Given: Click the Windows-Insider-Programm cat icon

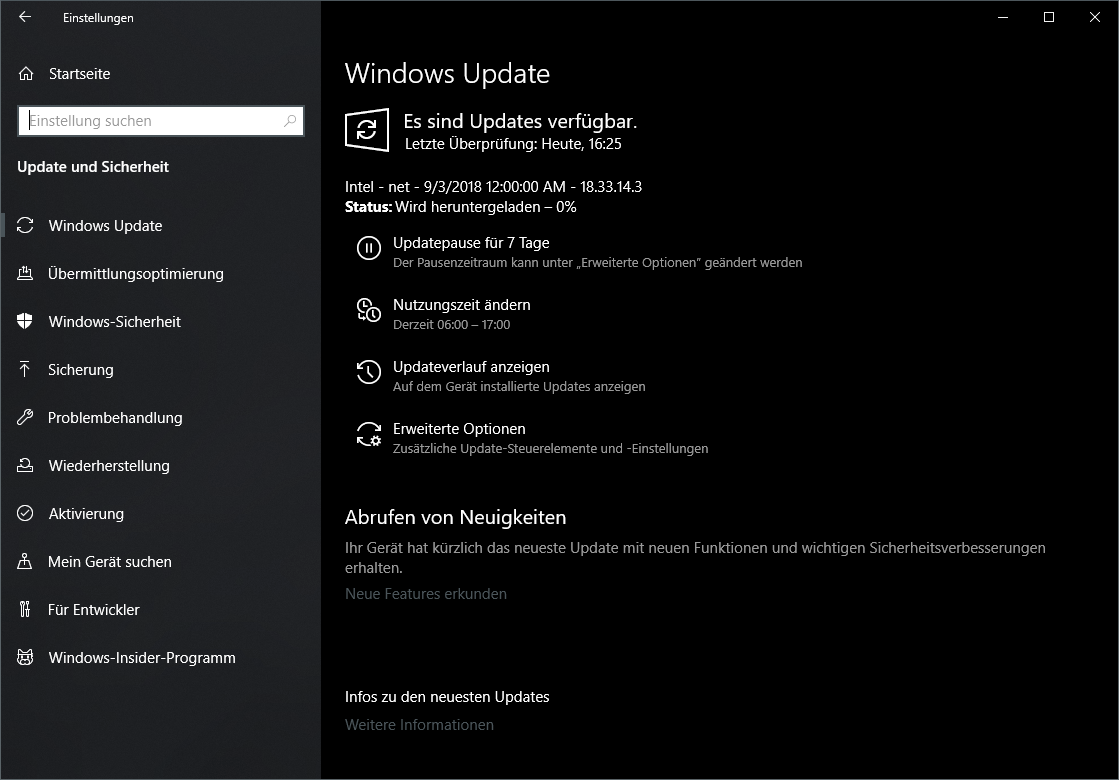Looking at the screenshot, I should click(x=25, y=657).
